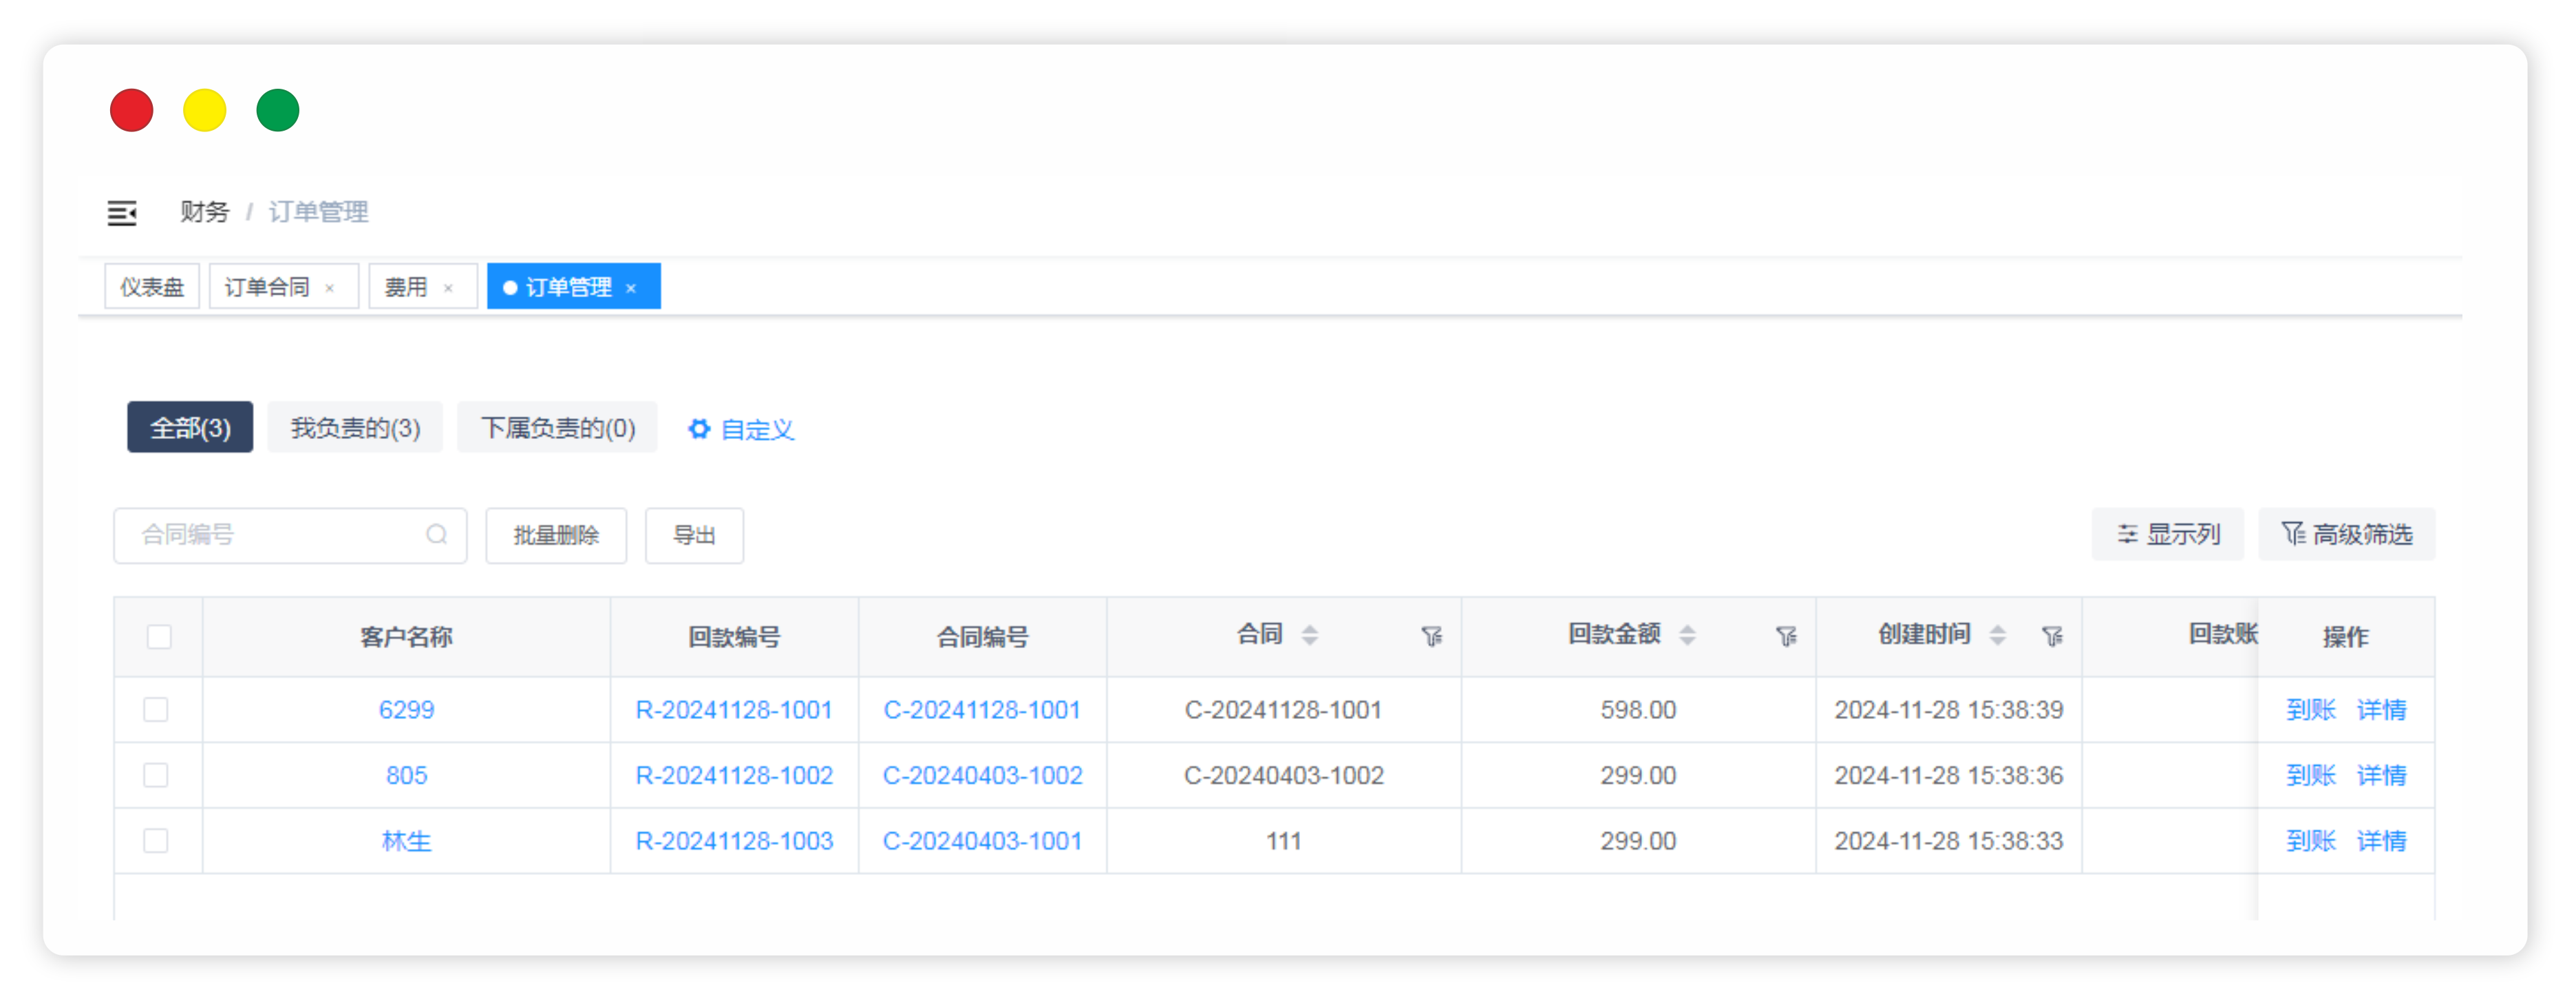This screenshot has height=1003, width=2576.
Task: Sort by the 创建时间 column arrows
Action: (1997, 635)
